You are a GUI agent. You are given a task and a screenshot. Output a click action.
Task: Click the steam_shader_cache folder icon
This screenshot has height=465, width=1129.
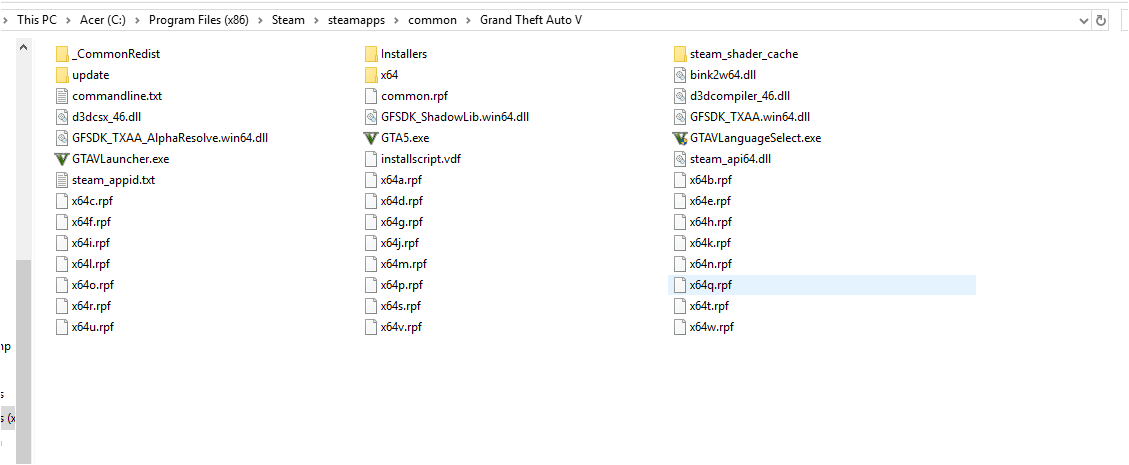pos(680,54)
